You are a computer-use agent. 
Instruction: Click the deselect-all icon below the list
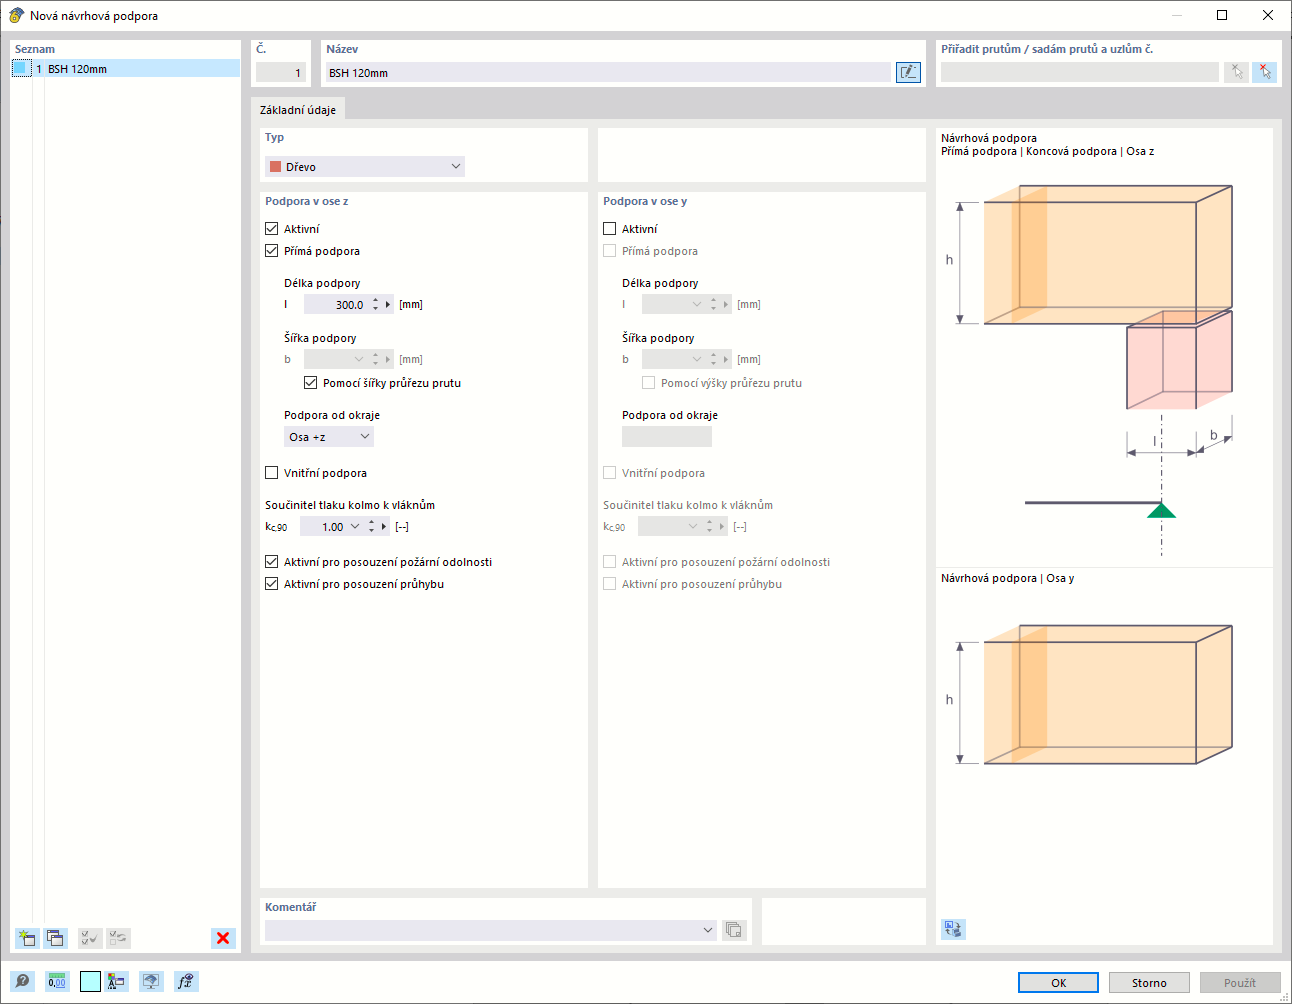tap(118, 938)
